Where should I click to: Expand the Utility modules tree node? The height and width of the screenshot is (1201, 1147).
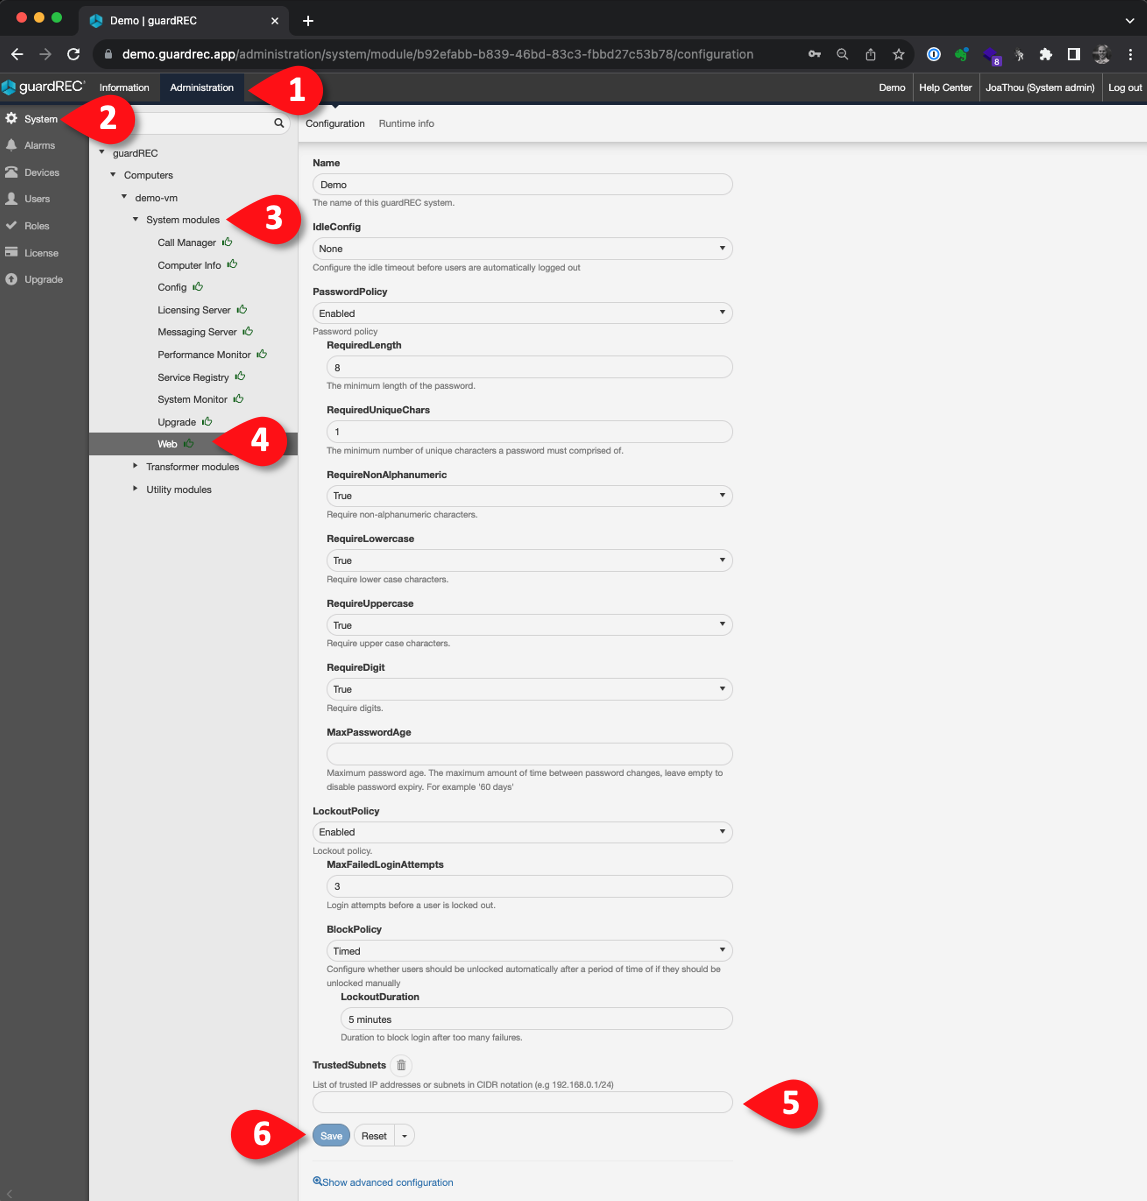(136, 489)
